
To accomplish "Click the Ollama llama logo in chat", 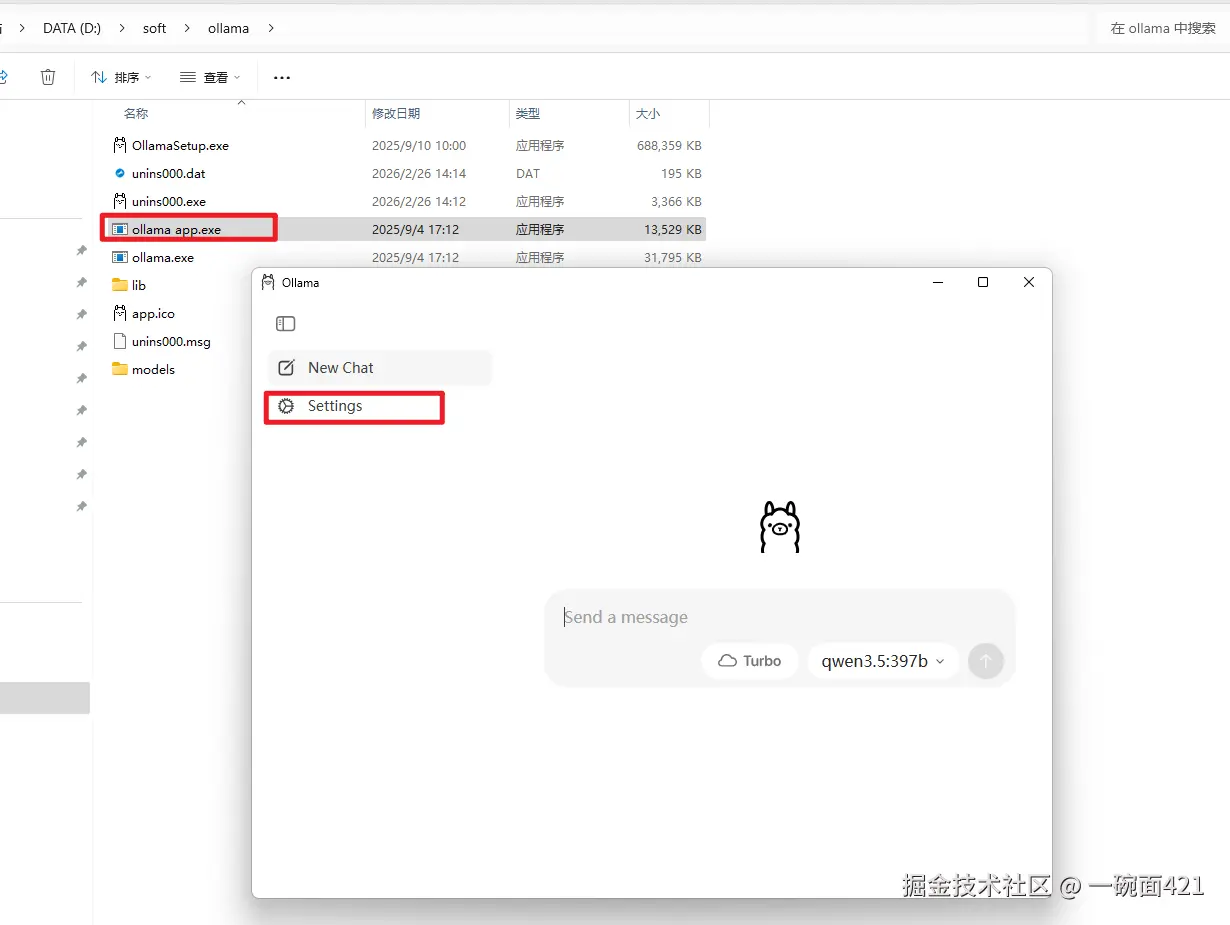I will 780,527.
